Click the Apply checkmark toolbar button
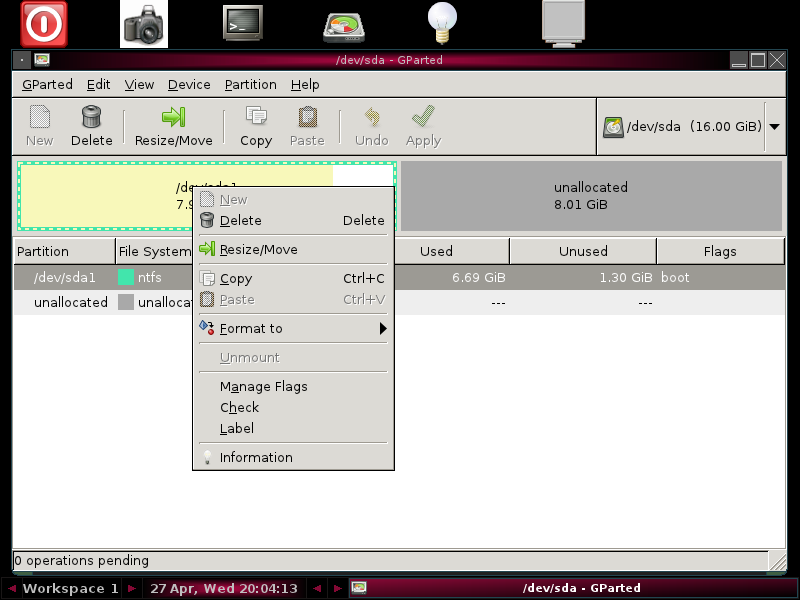800x600 pixels. (x=423, y=126)
